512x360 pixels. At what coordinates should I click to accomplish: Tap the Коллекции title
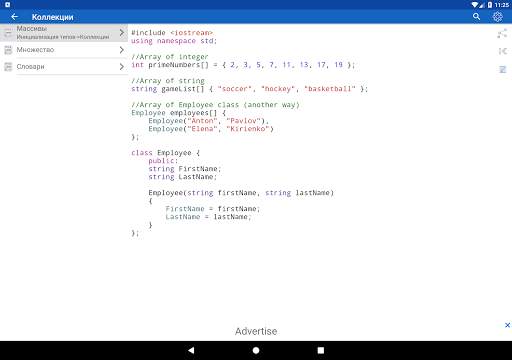click(52, 17)
